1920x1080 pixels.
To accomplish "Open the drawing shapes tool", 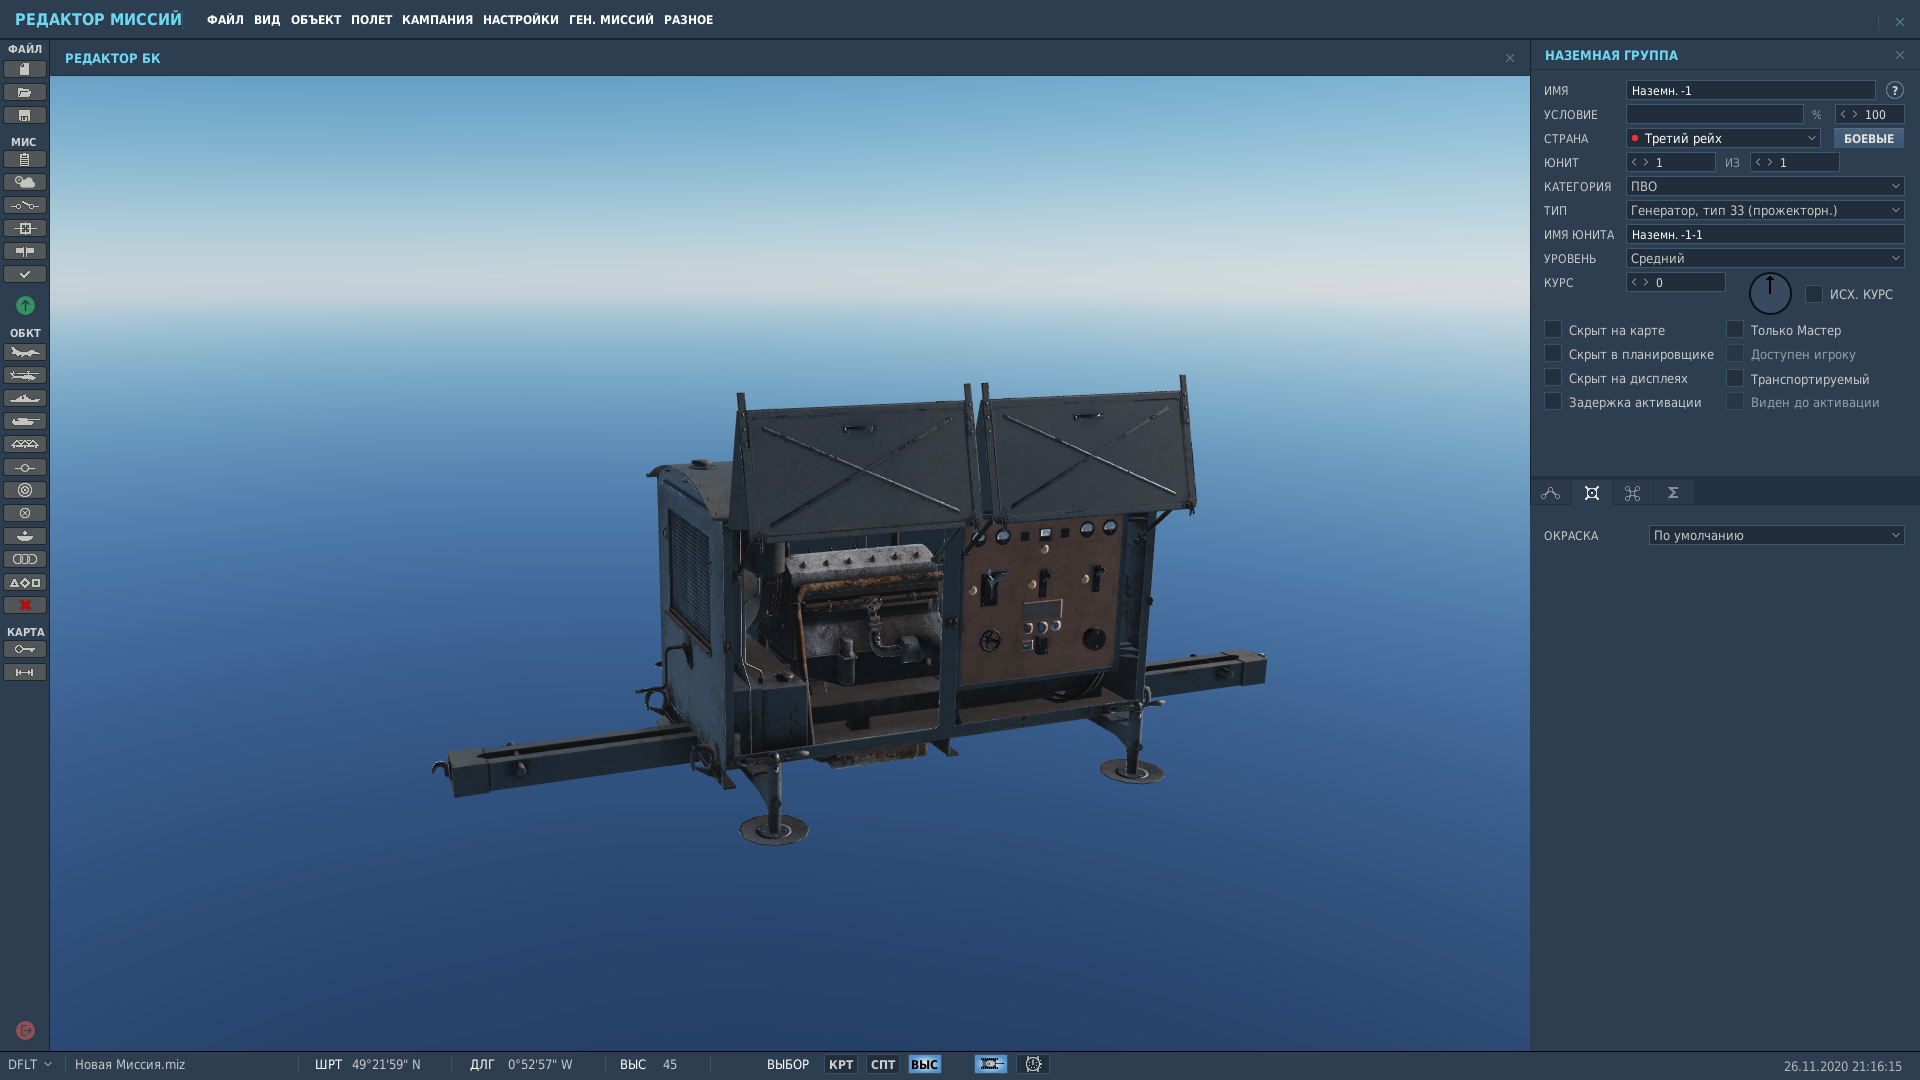I will pos(25,582).
